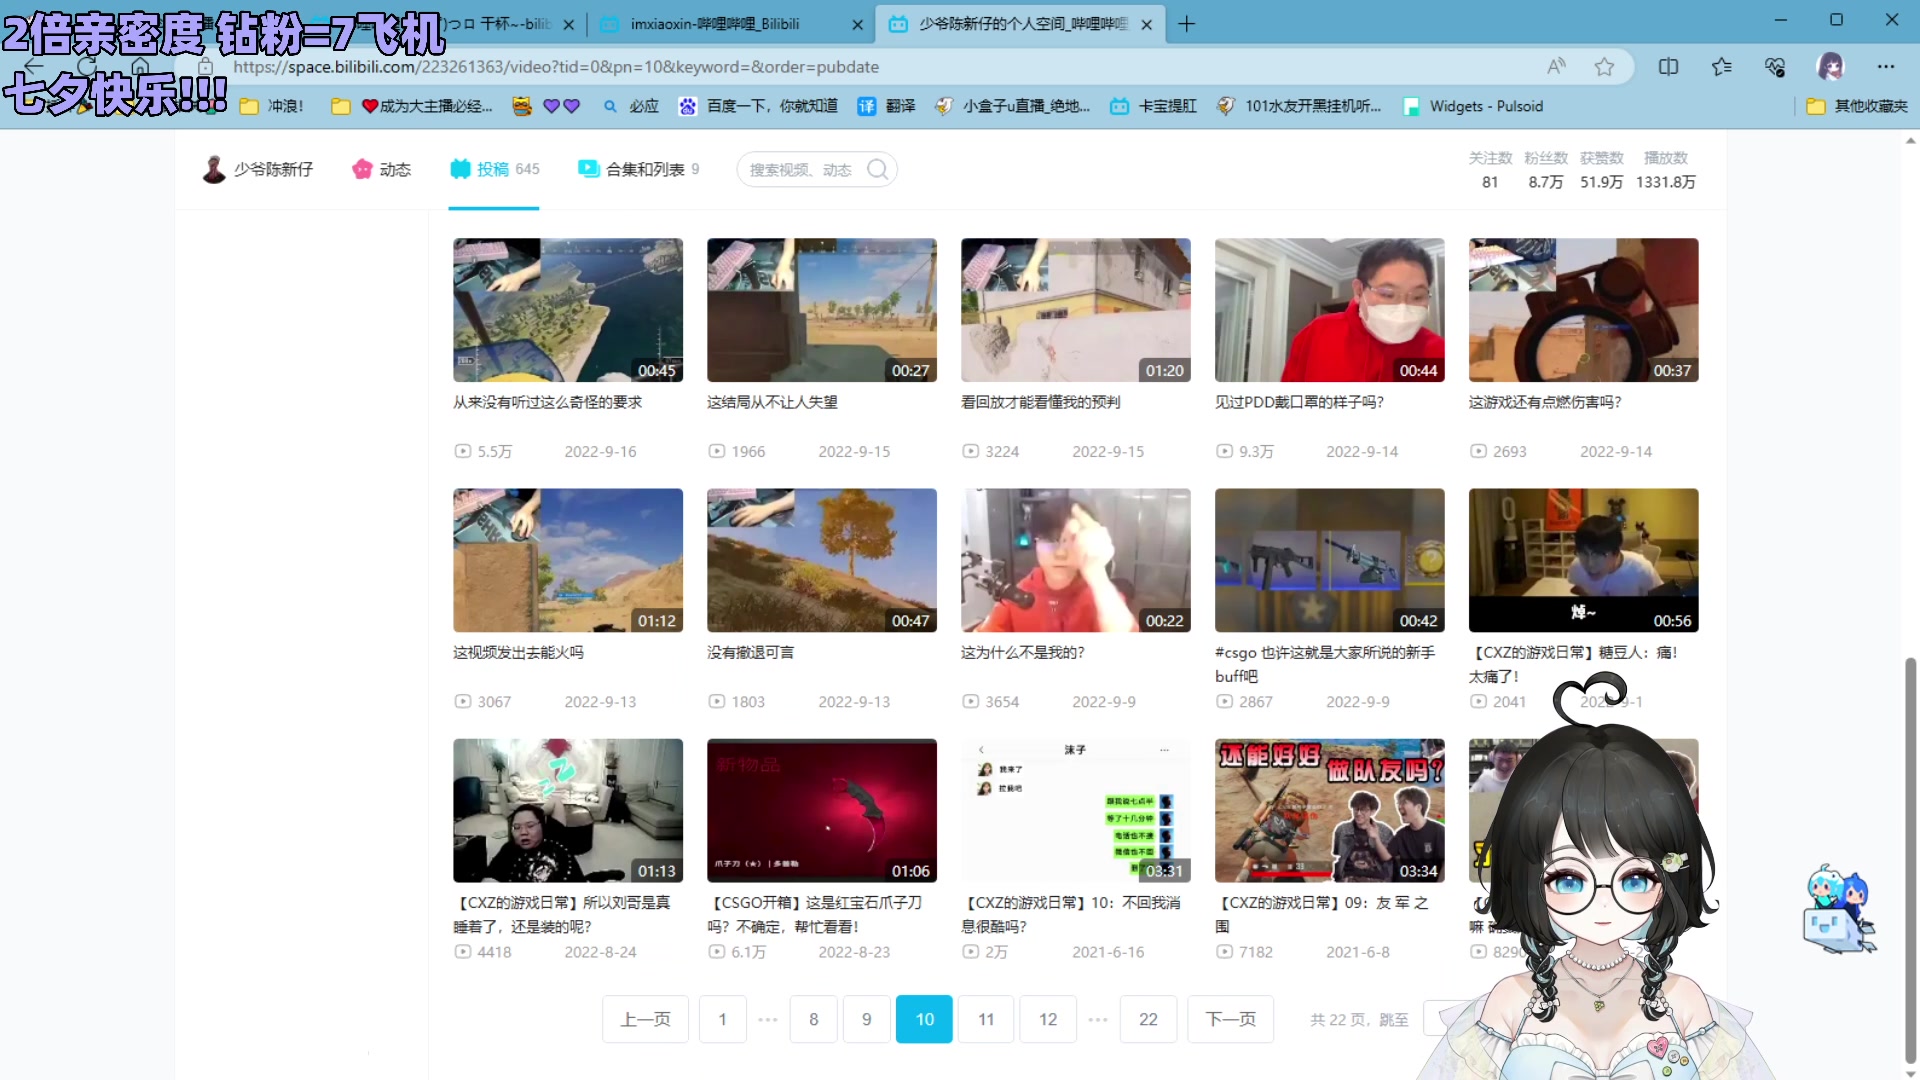The height and width of the screenshot is (1080, 1920).
Task: Open split screen from the browser toolbar
Action: coord(1668,67)
